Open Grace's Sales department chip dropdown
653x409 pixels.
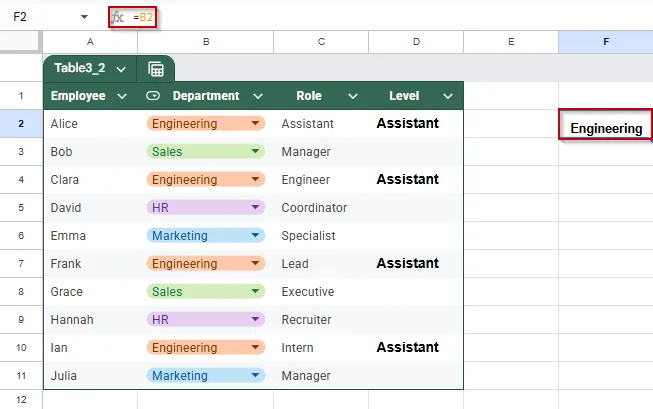(256, 291)
